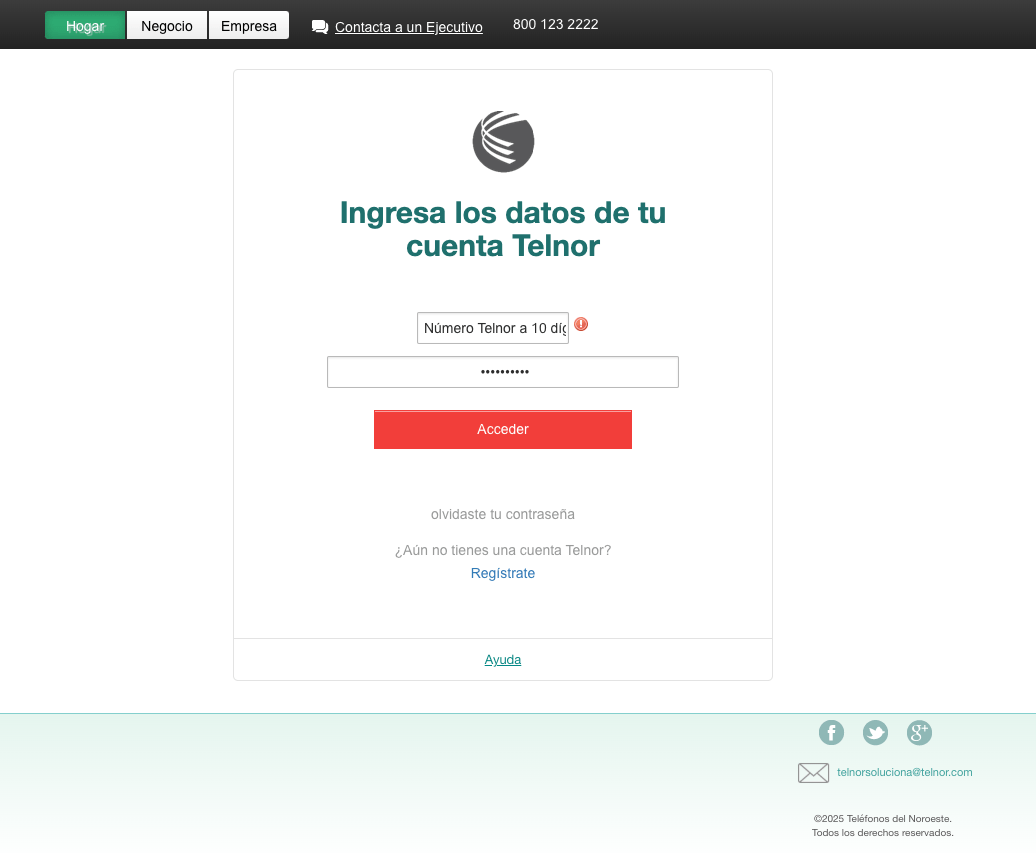Open the Ayuda help link
The width and height of the screenshot is (1036, 853).
502,660
